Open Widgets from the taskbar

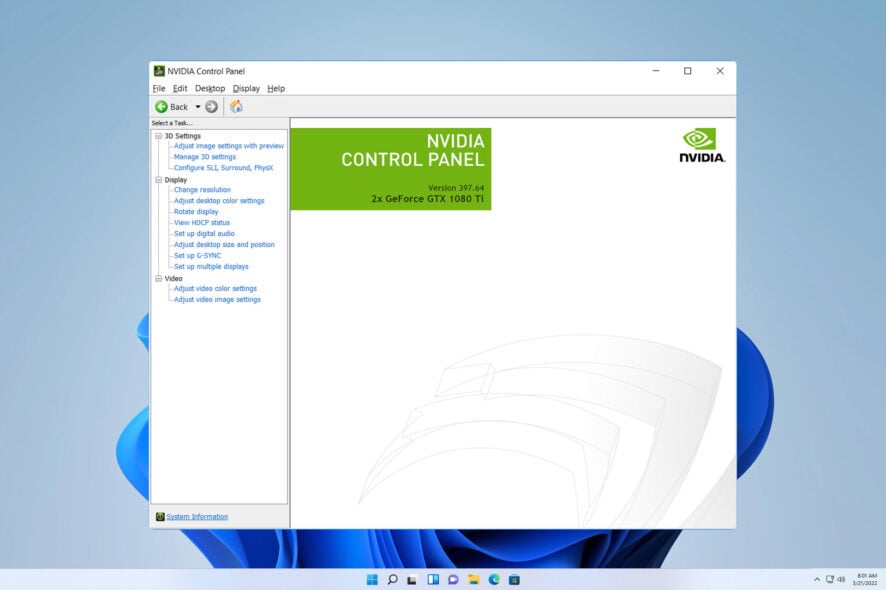pyautogui.click(x=433, y=579)
